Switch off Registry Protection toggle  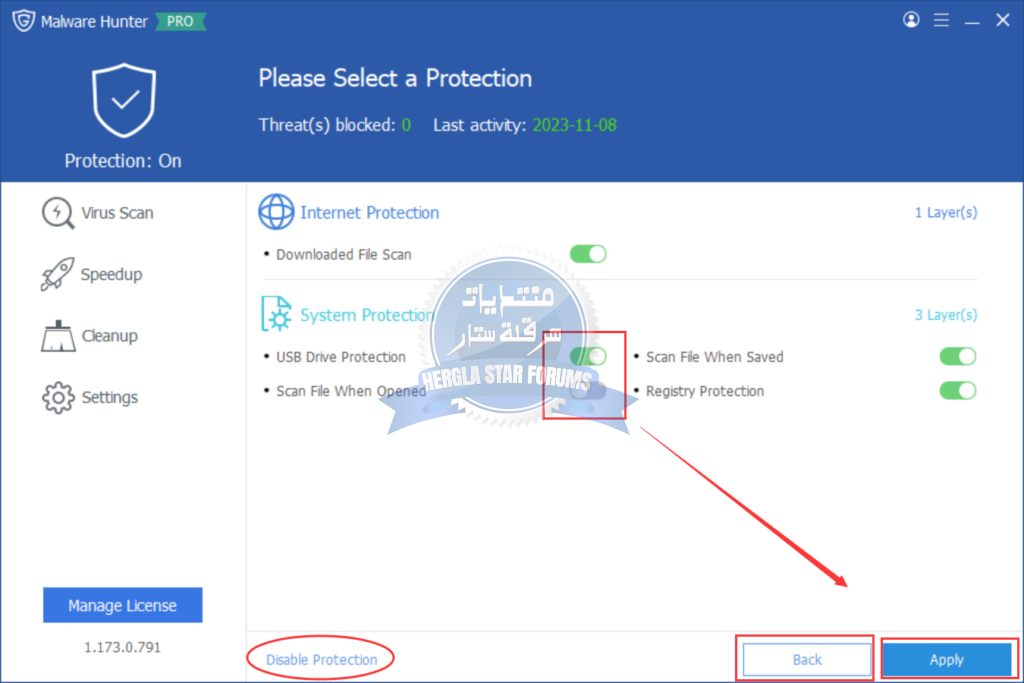point(957,391)
